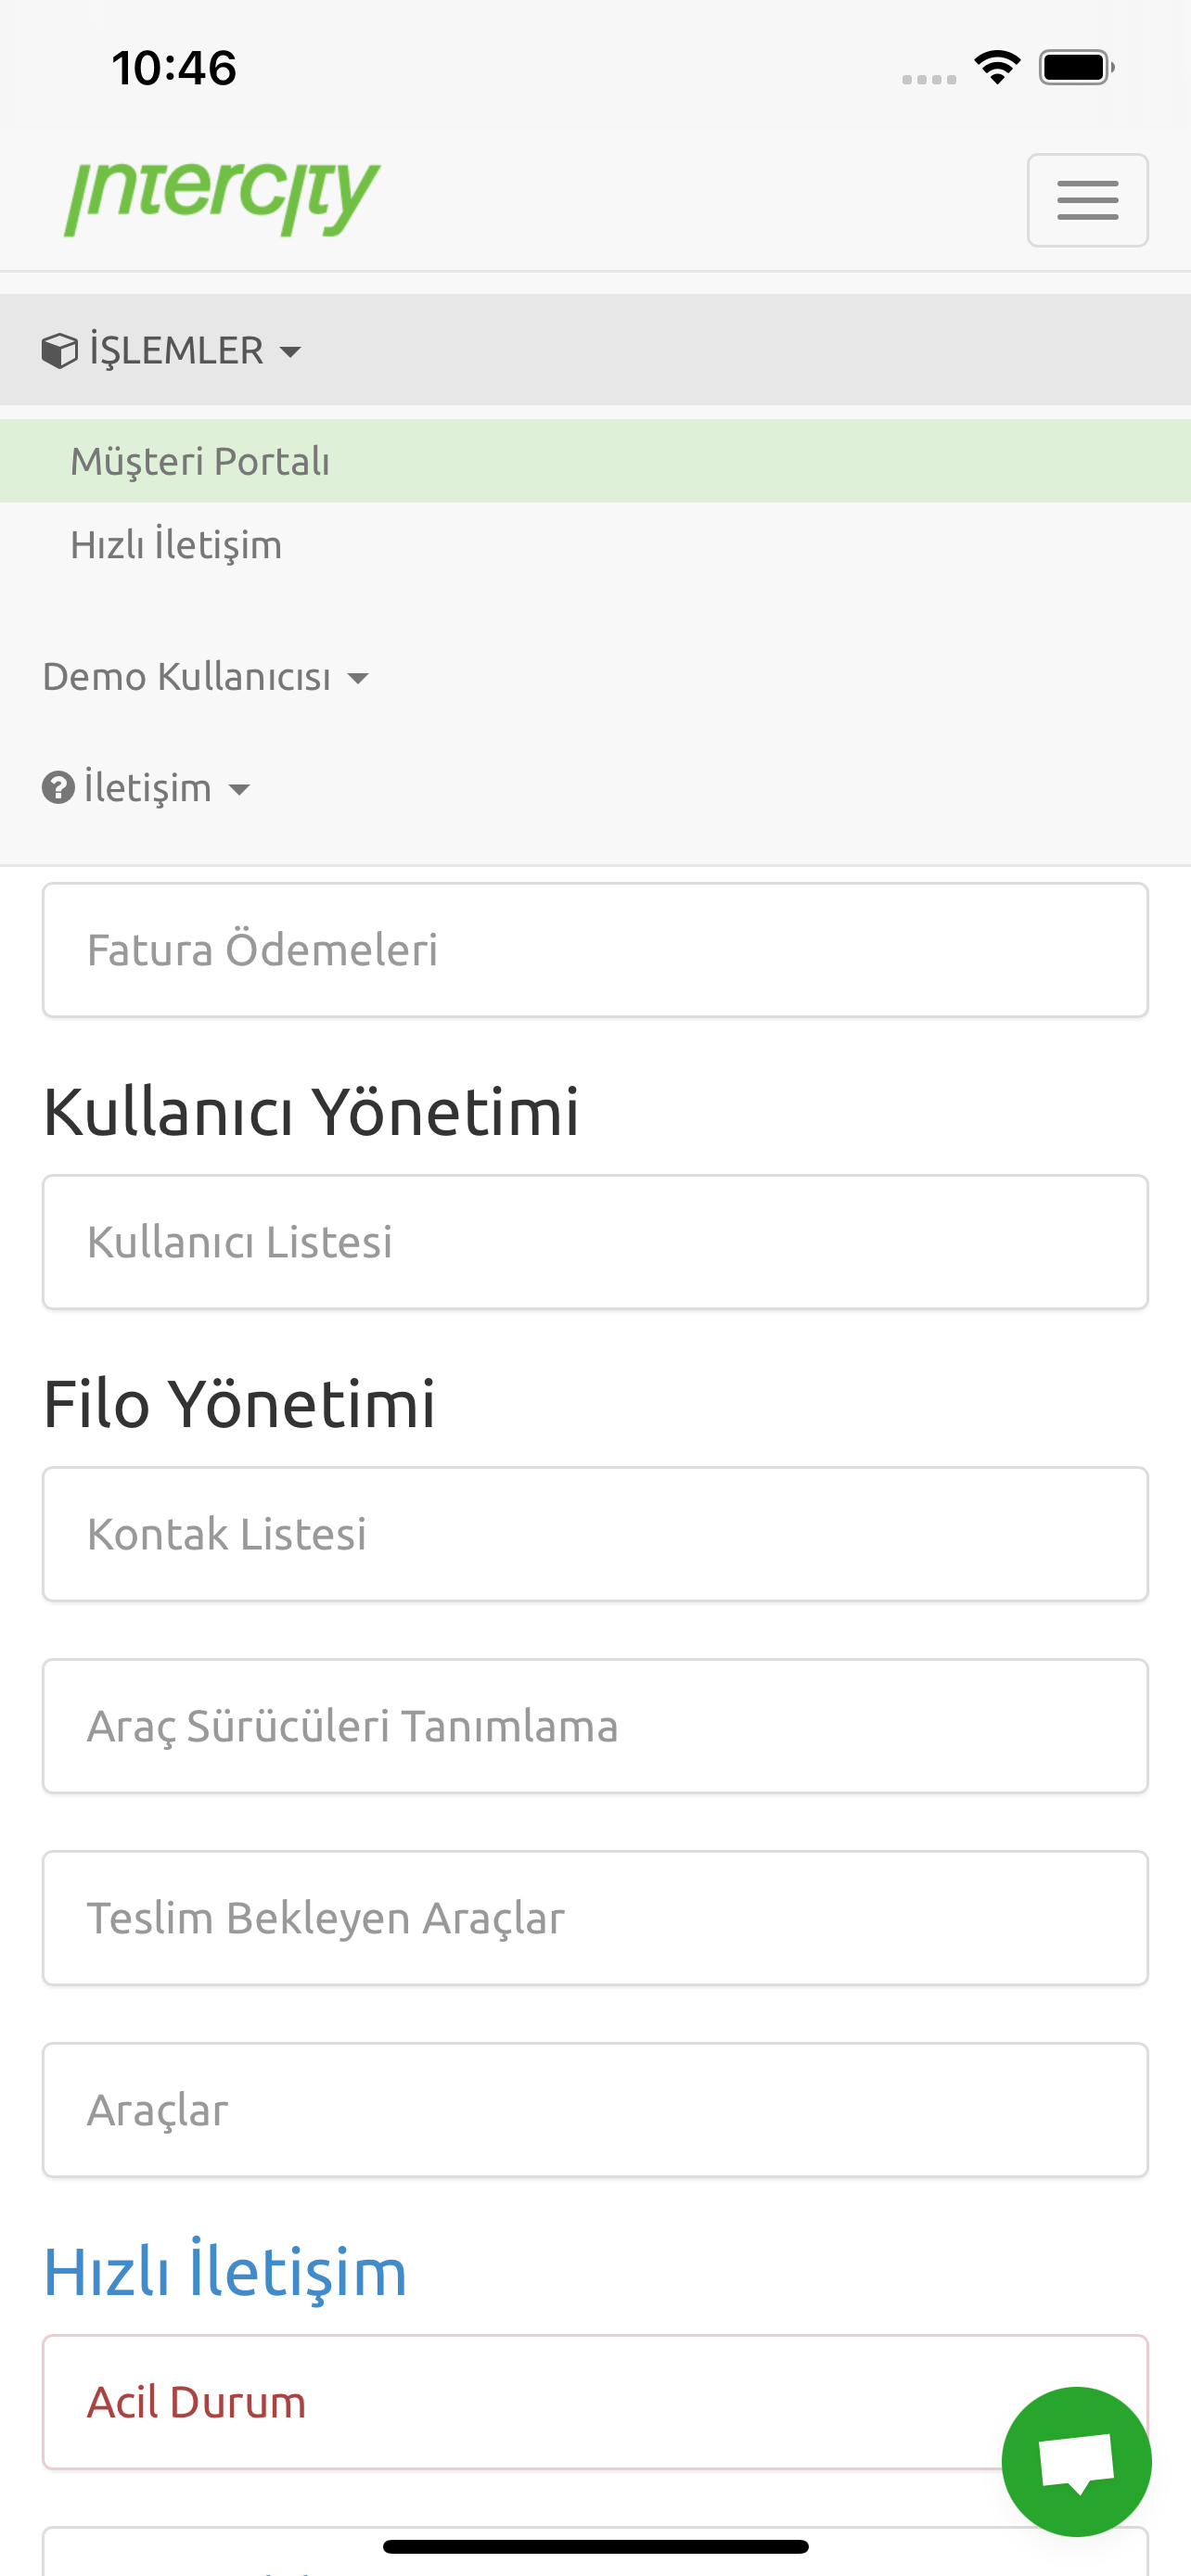Image resolution: width=1191 pixels, height=2576 pixels.
Task: Tap the green chat bubble icon
Action: 1076,2461
